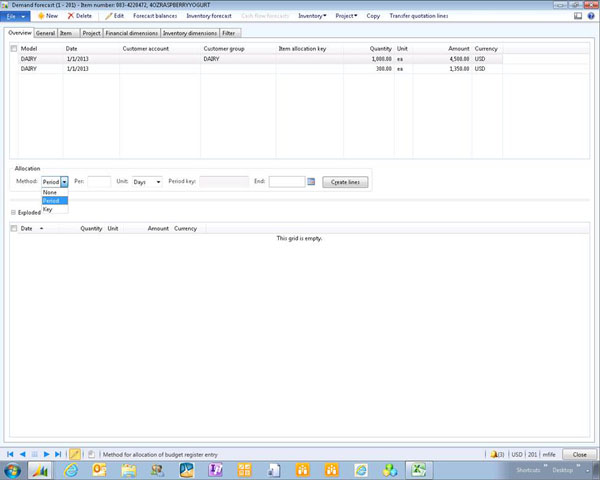
Task: Select the Overview tab
Action: click(x=20, y=33)
